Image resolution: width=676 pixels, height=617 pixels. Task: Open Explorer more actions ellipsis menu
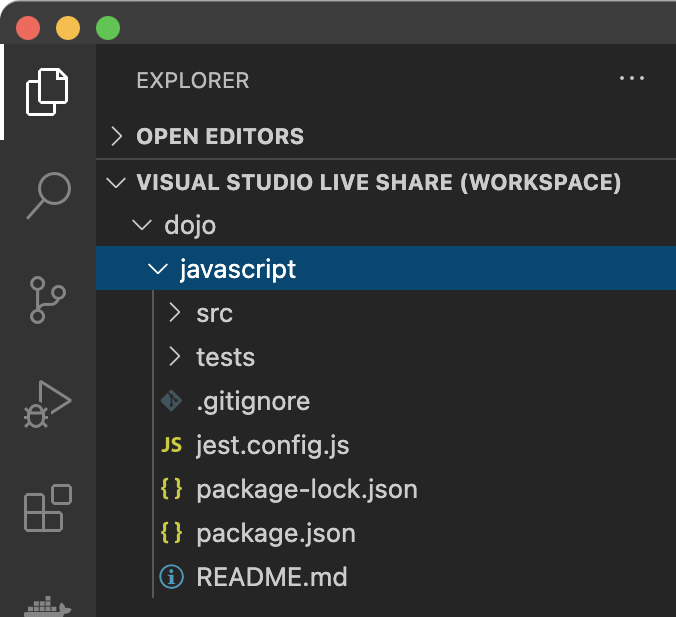tap(632, 78)
